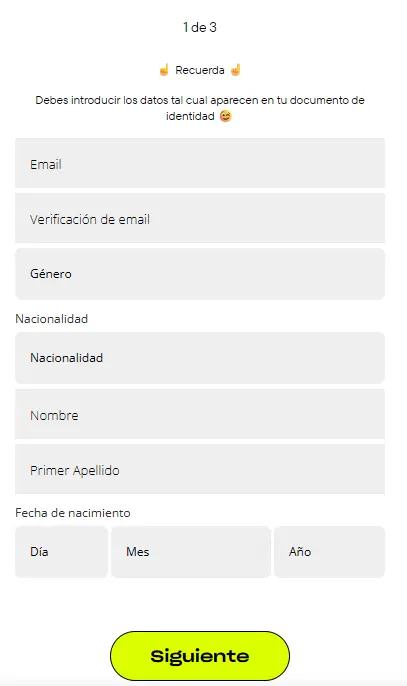This screenshot has width=407, height=686.
Task: Click the Fecha de nacimiento label
Action: pos(73,513)
